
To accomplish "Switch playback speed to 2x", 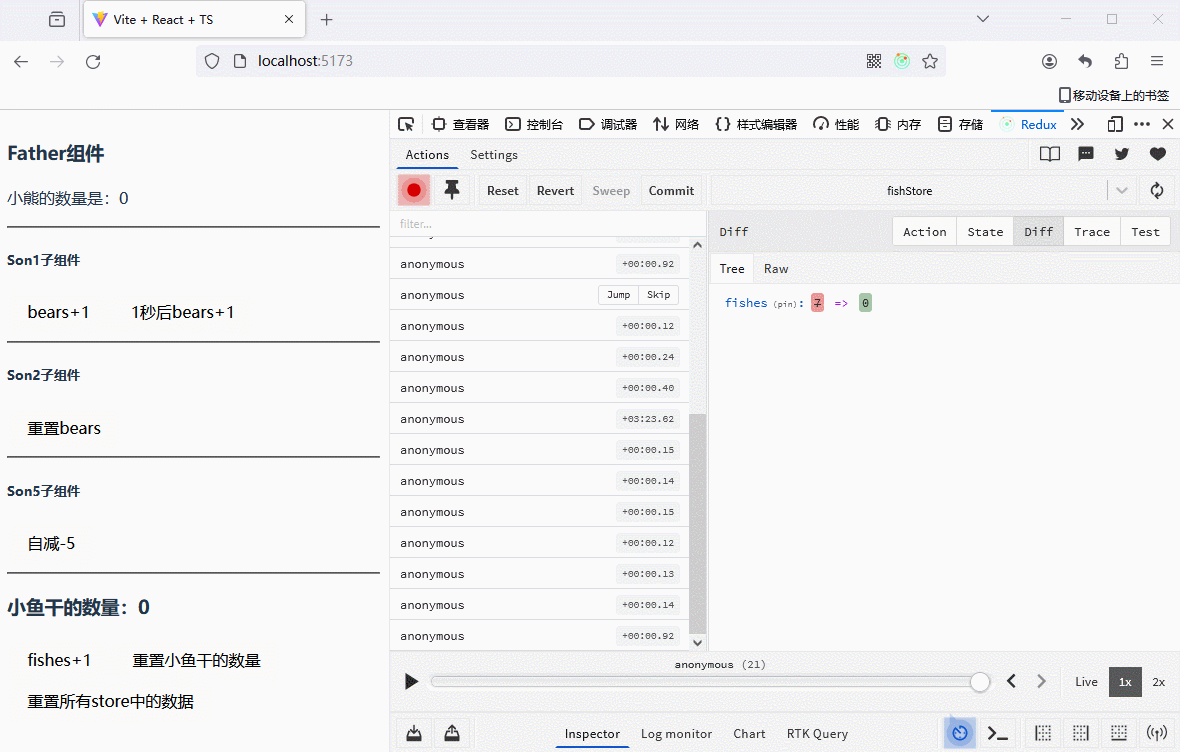I will pyautogui.click(x=1158, y=681).
